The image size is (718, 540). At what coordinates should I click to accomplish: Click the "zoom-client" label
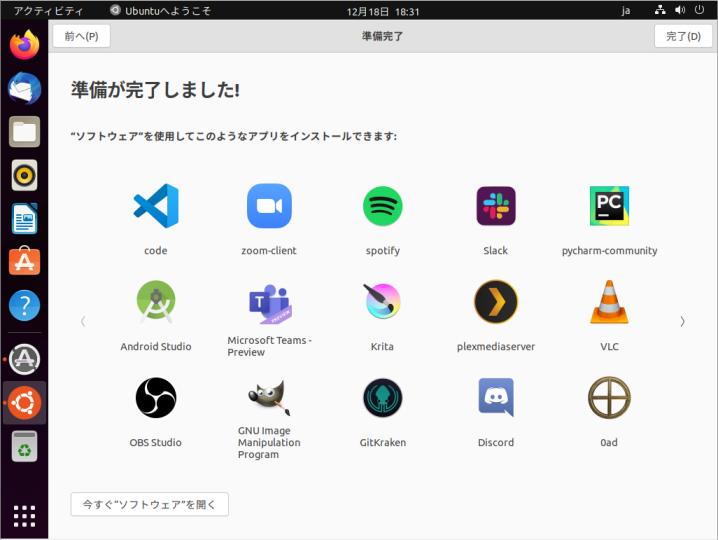(x=269, y=251)
